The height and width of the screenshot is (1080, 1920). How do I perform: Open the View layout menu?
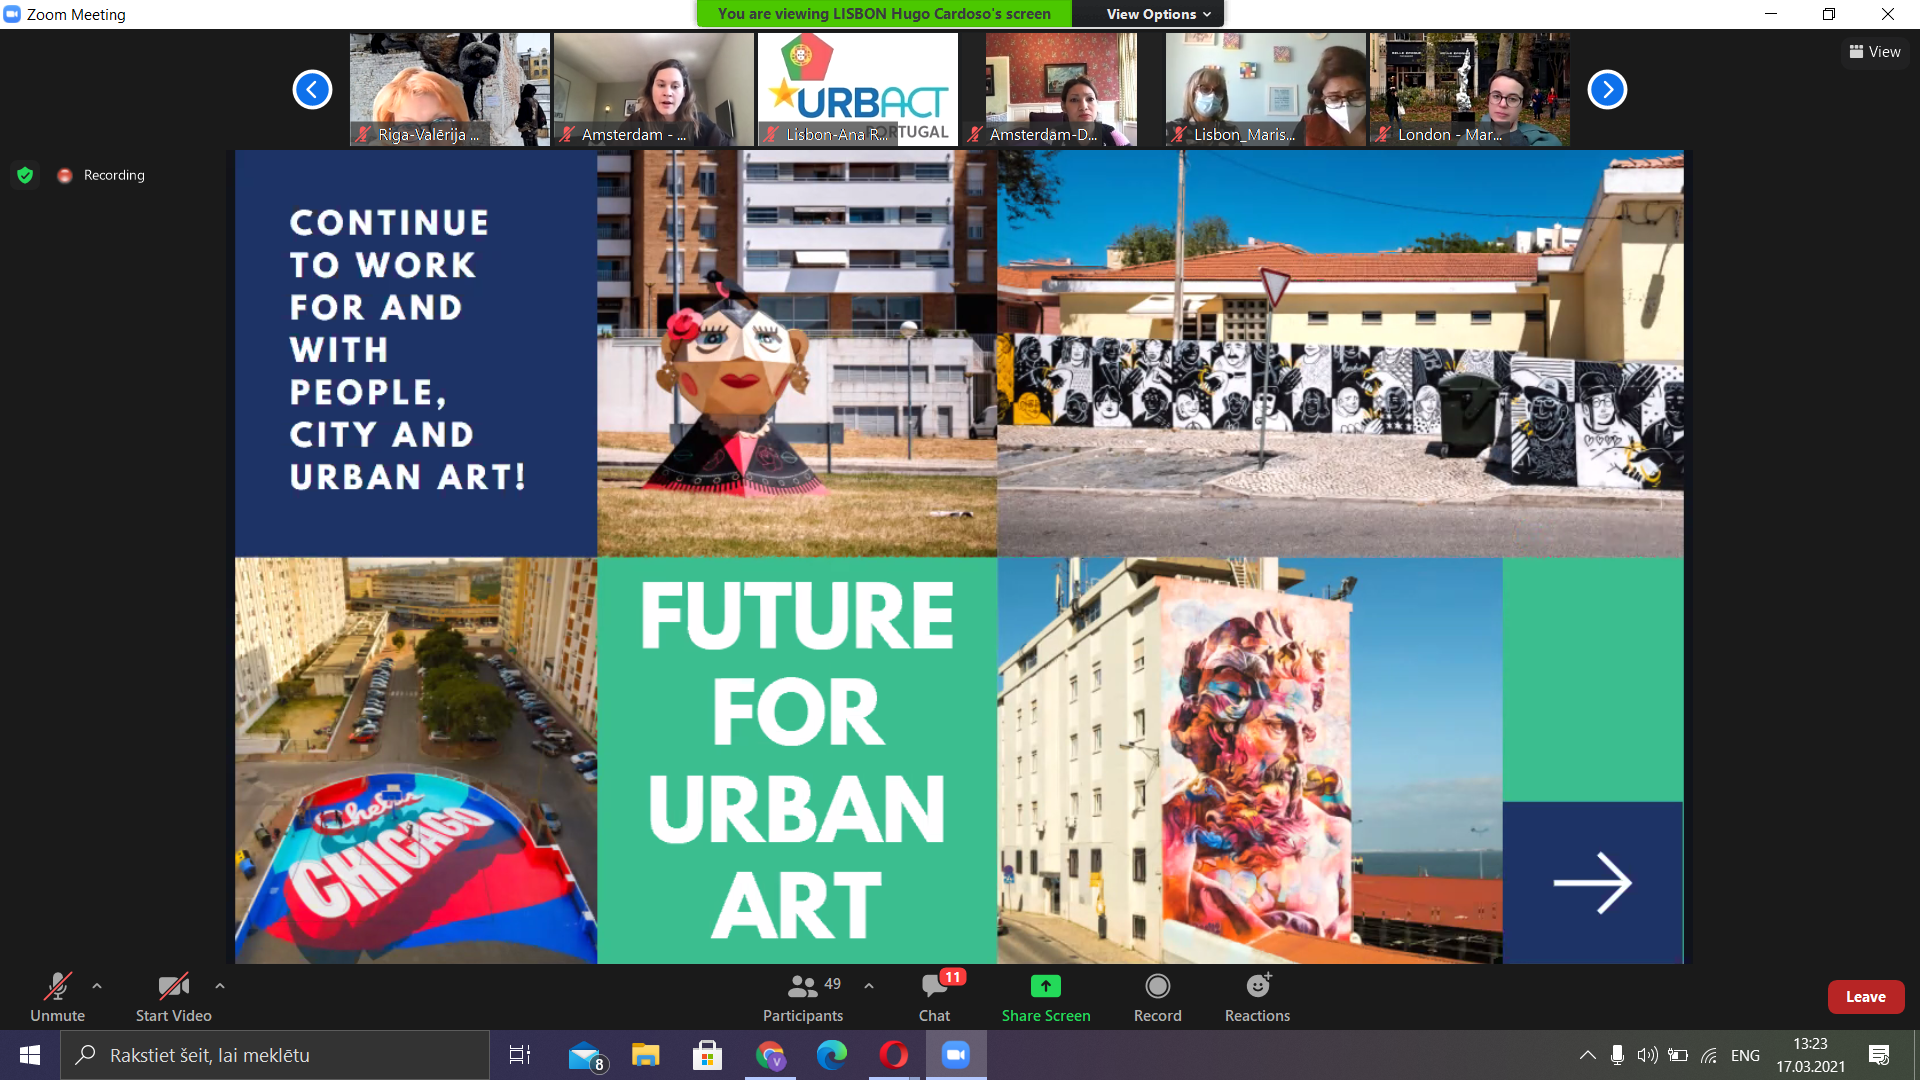coord(1874,52)
